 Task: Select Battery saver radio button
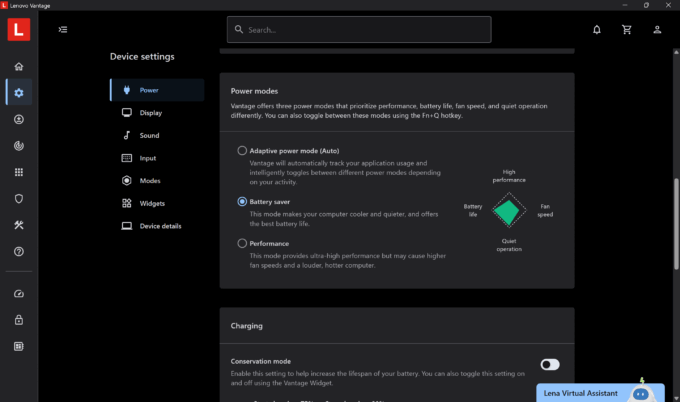click(242, 202)
